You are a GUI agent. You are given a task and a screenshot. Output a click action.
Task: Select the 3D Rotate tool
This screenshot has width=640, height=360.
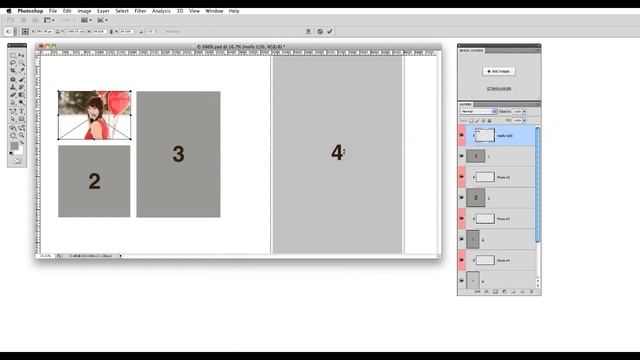(x=13, y=128)
